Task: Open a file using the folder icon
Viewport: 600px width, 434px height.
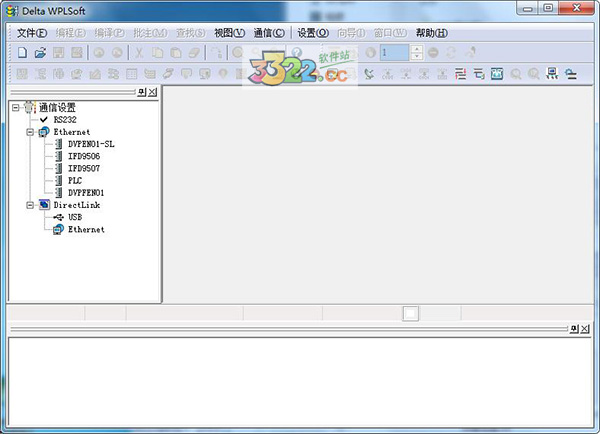Action: pos(40,52)
